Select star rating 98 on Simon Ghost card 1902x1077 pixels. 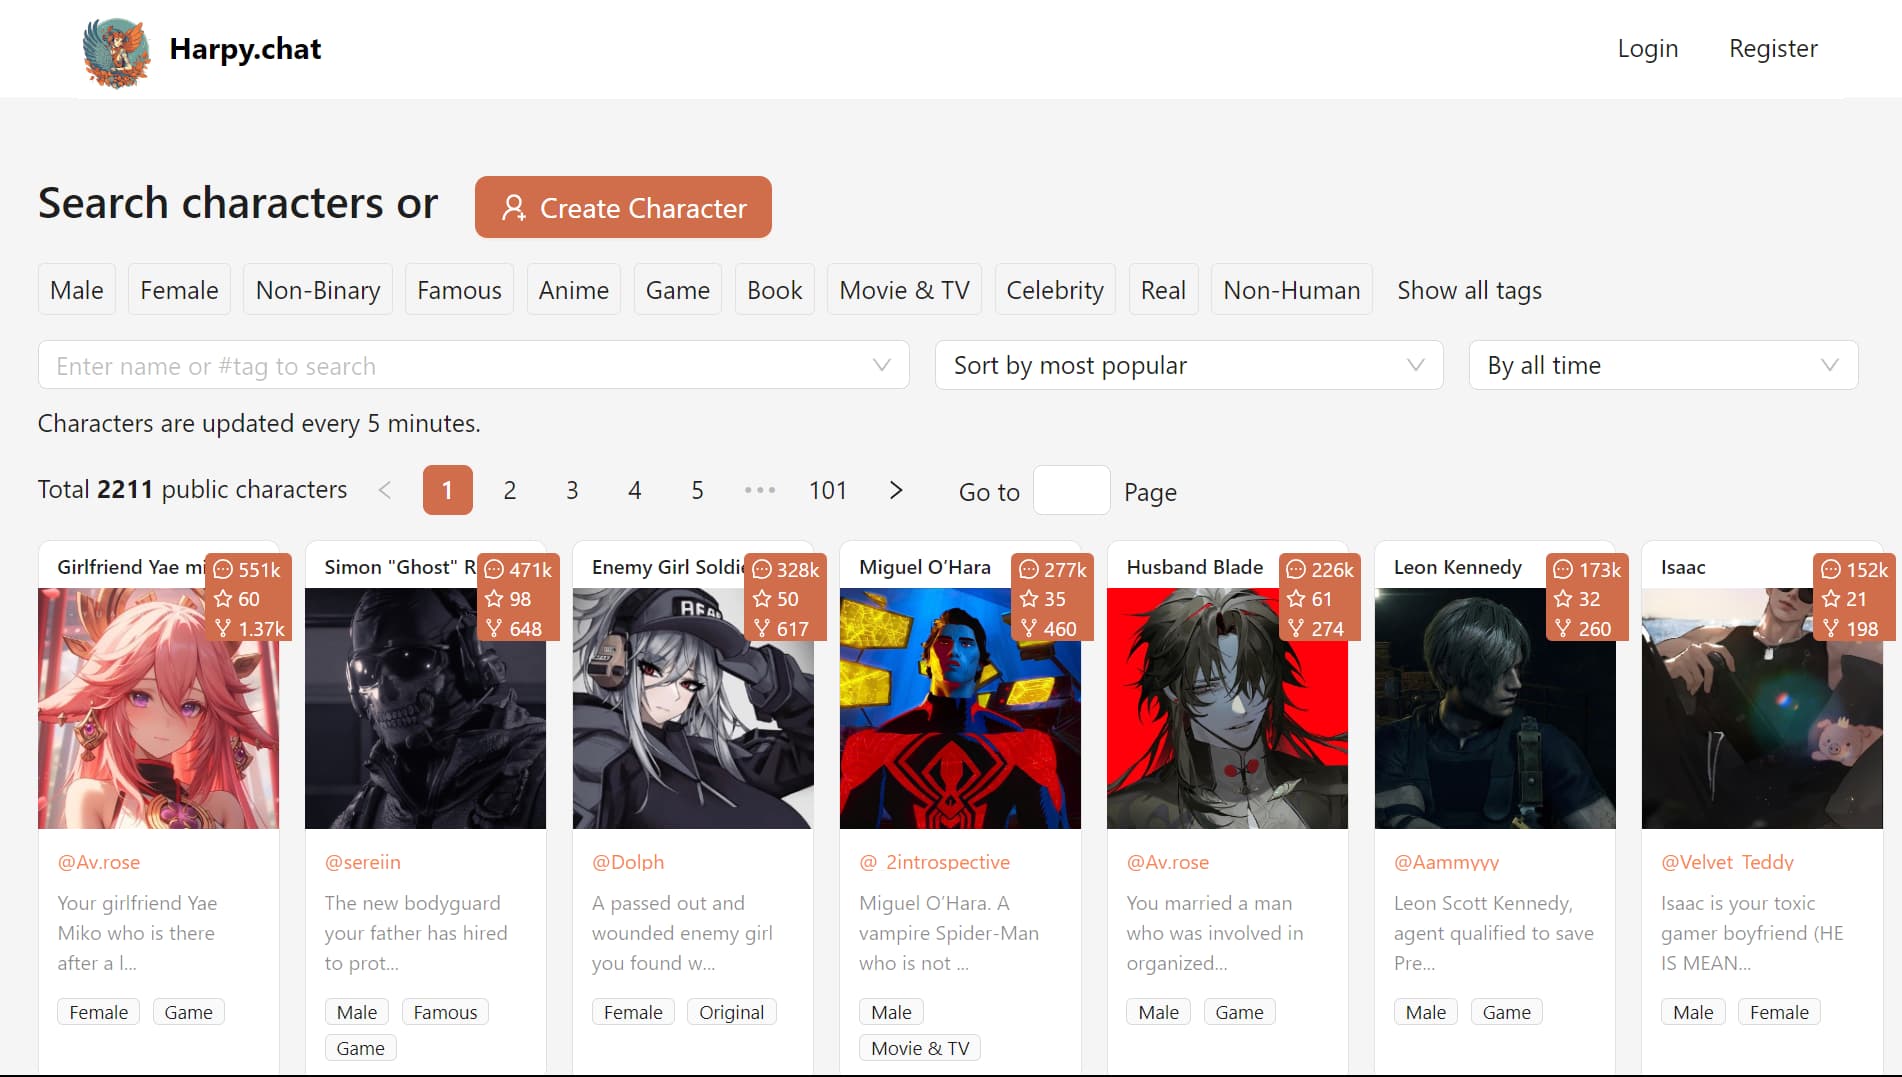pyautogui.click(x=508, y=599)
